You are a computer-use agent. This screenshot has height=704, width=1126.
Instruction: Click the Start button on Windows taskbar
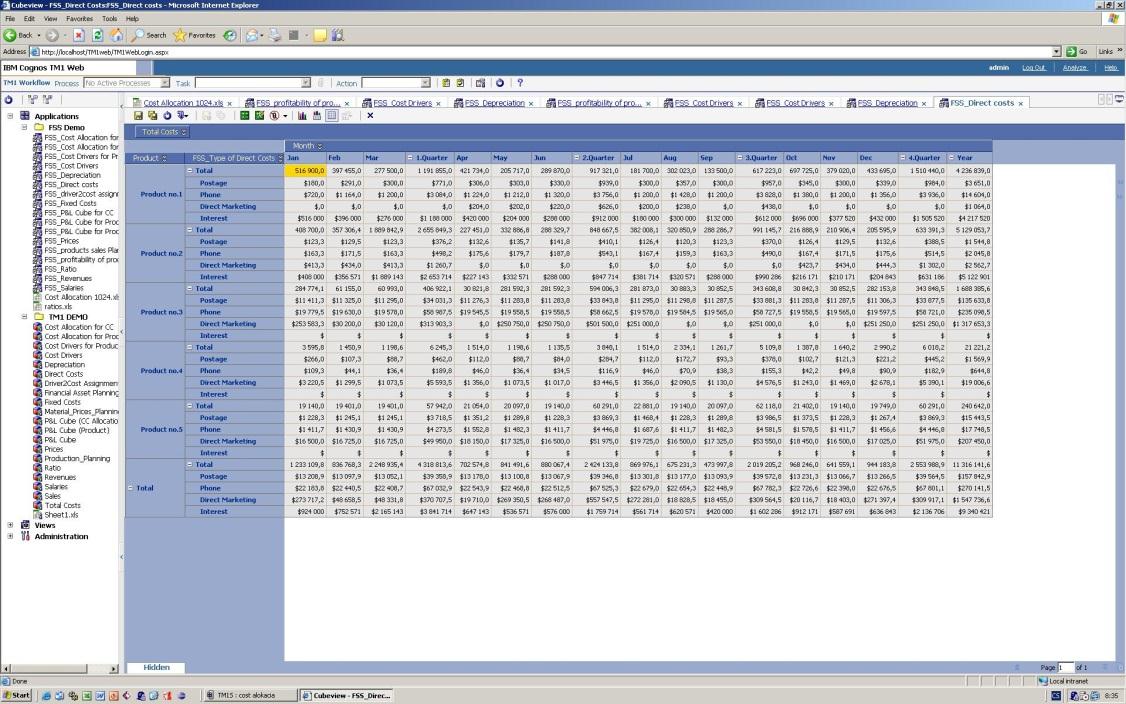pos(17,695)
